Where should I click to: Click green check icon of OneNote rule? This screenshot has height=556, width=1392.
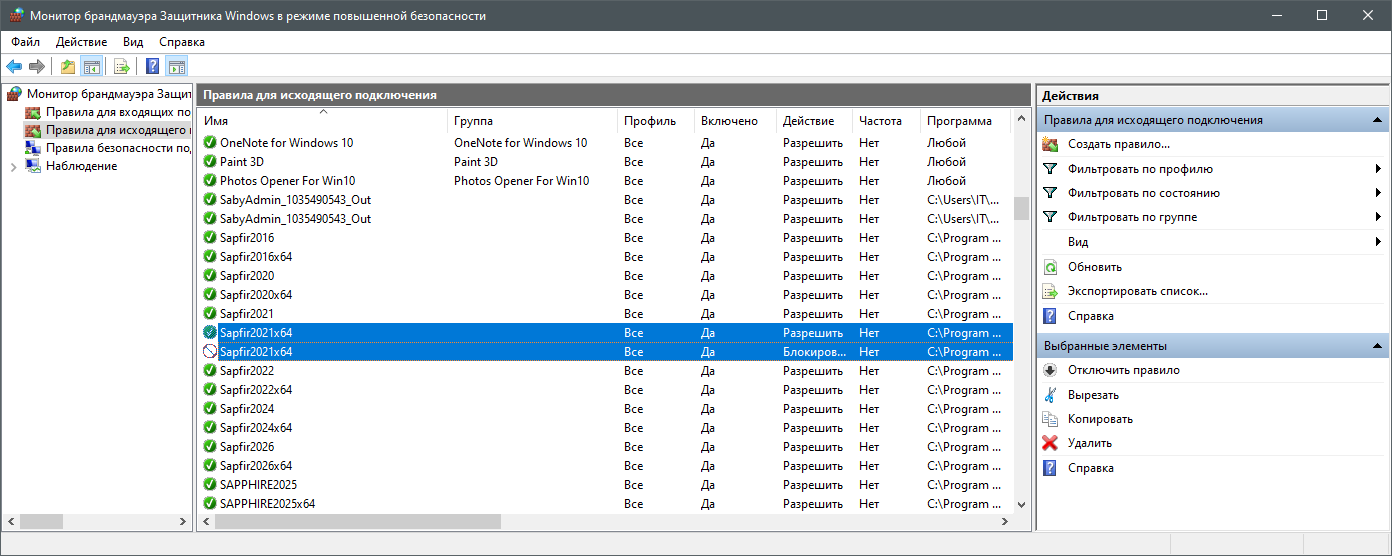click(210, 143)
